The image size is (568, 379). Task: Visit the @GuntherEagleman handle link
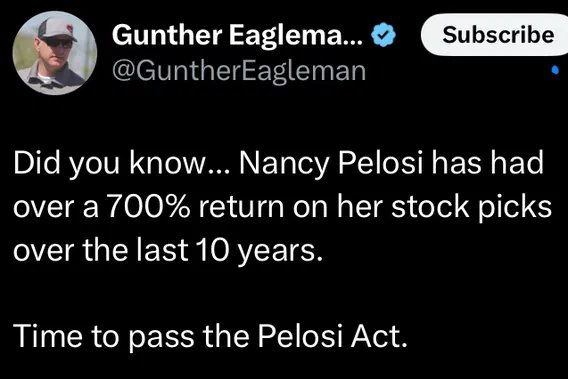[239, 71]
